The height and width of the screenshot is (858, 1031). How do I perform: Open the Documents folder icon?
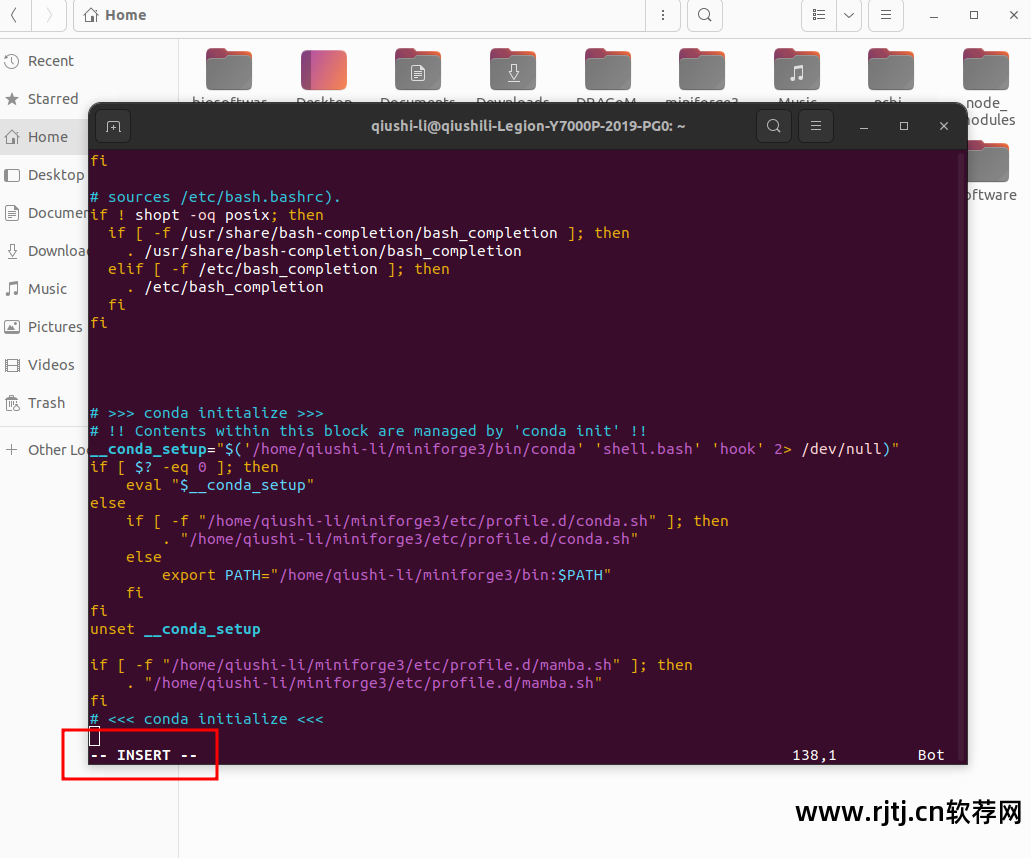[418, 71]
